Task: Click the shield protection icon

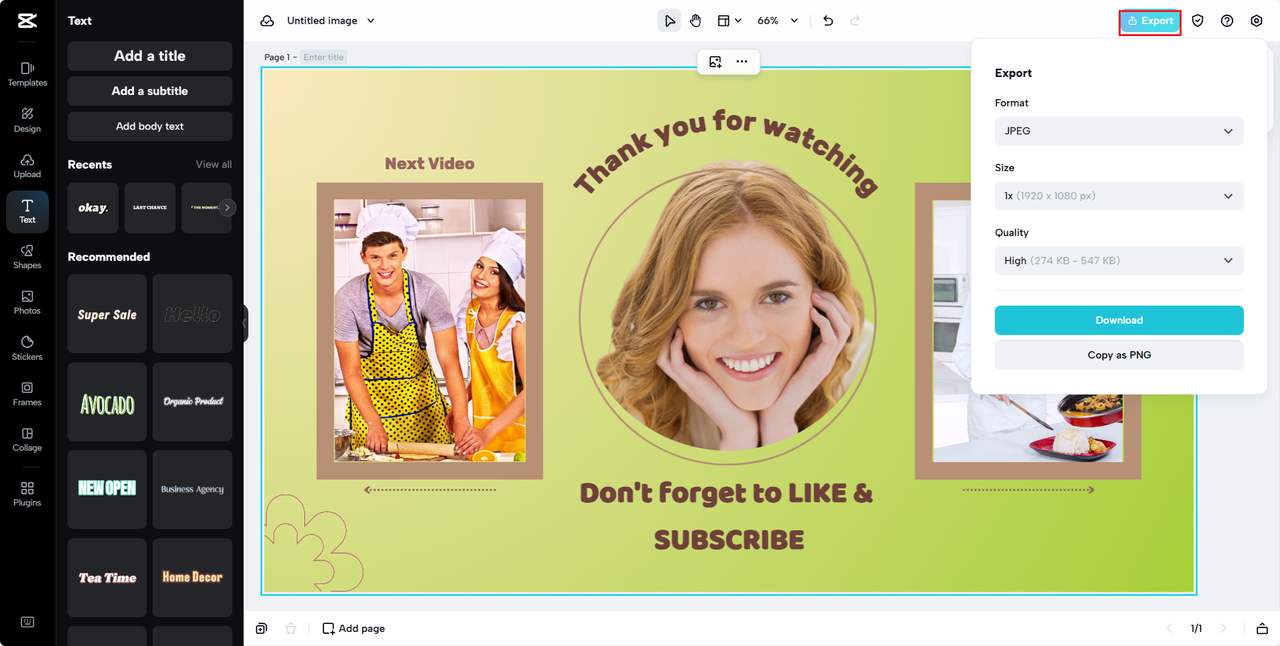Action: [x=1198, y=21]
